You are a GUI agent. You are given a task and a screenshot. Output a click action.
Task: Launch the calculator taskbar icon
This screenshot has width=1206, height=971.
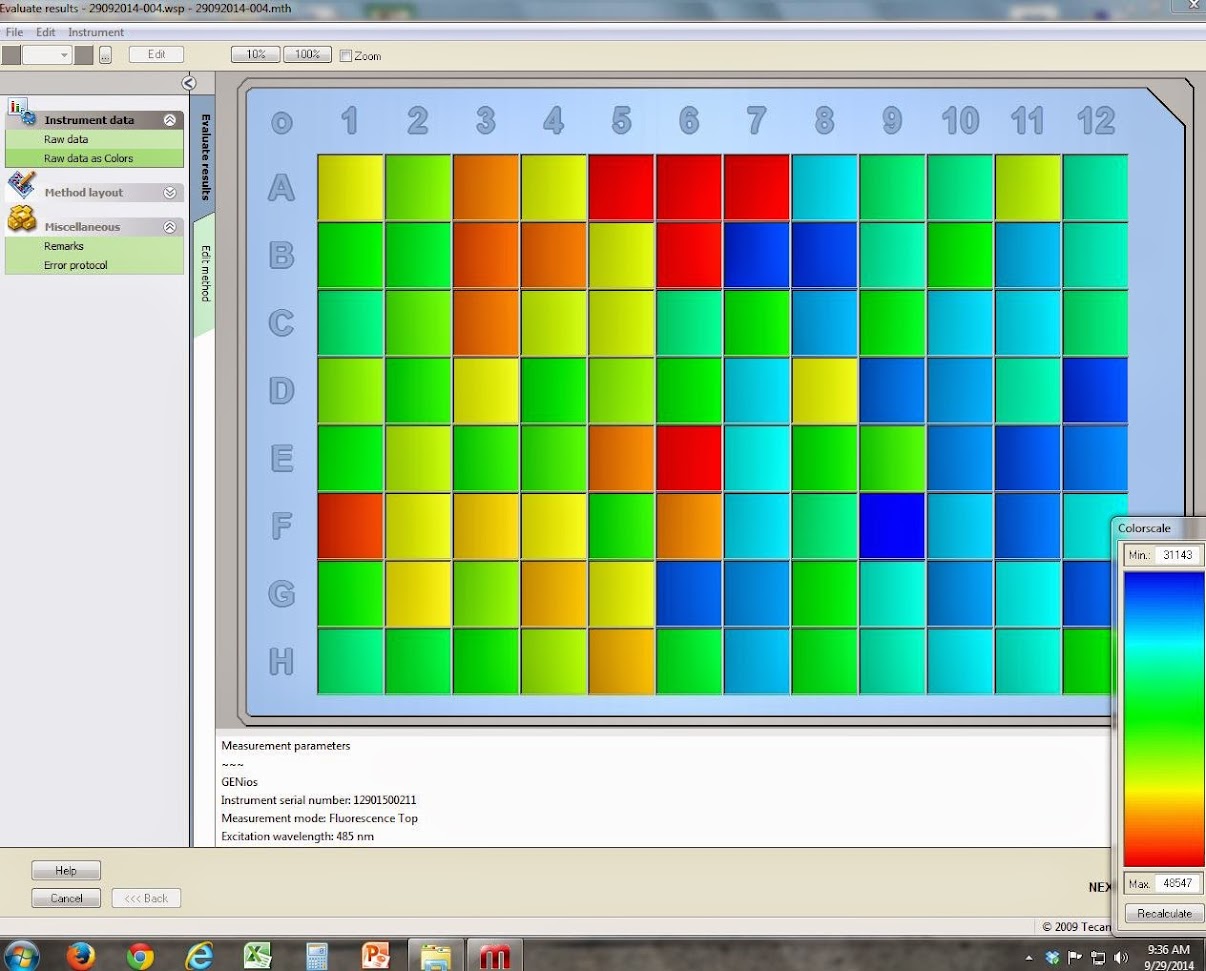(x=317, y=955)
